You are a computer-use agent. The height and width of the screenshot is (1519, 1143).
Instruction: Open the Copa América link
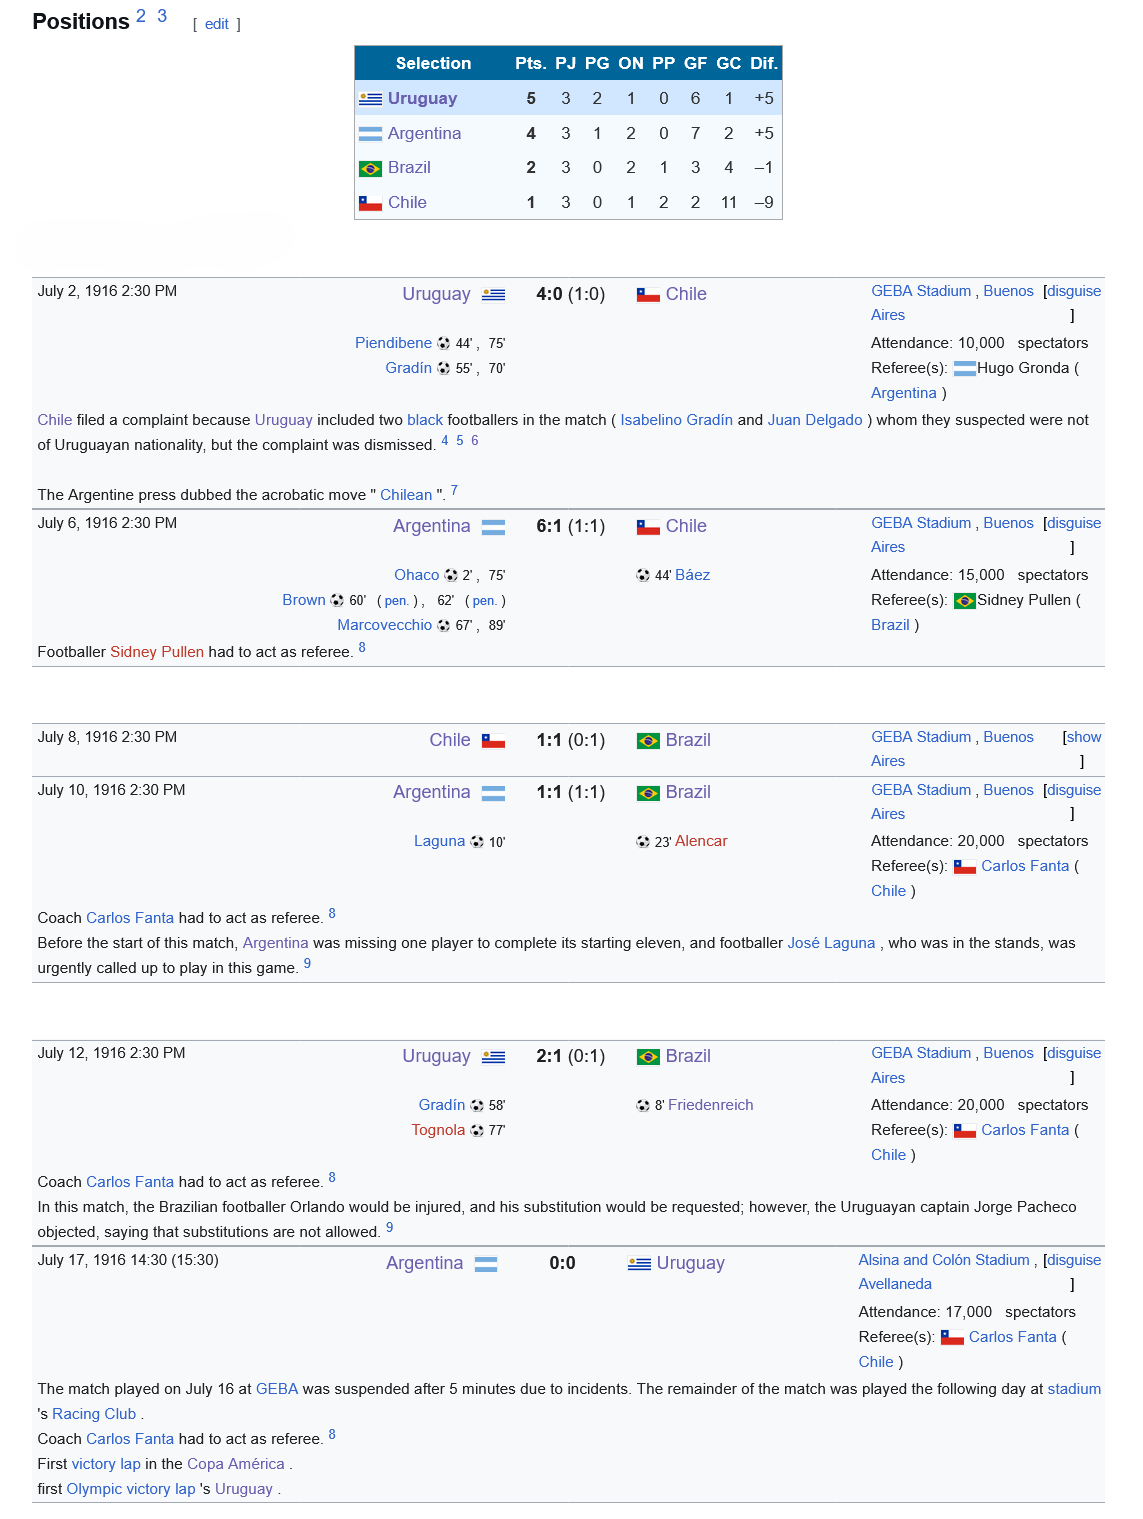pyautogui.click(x=236, y=1464)
